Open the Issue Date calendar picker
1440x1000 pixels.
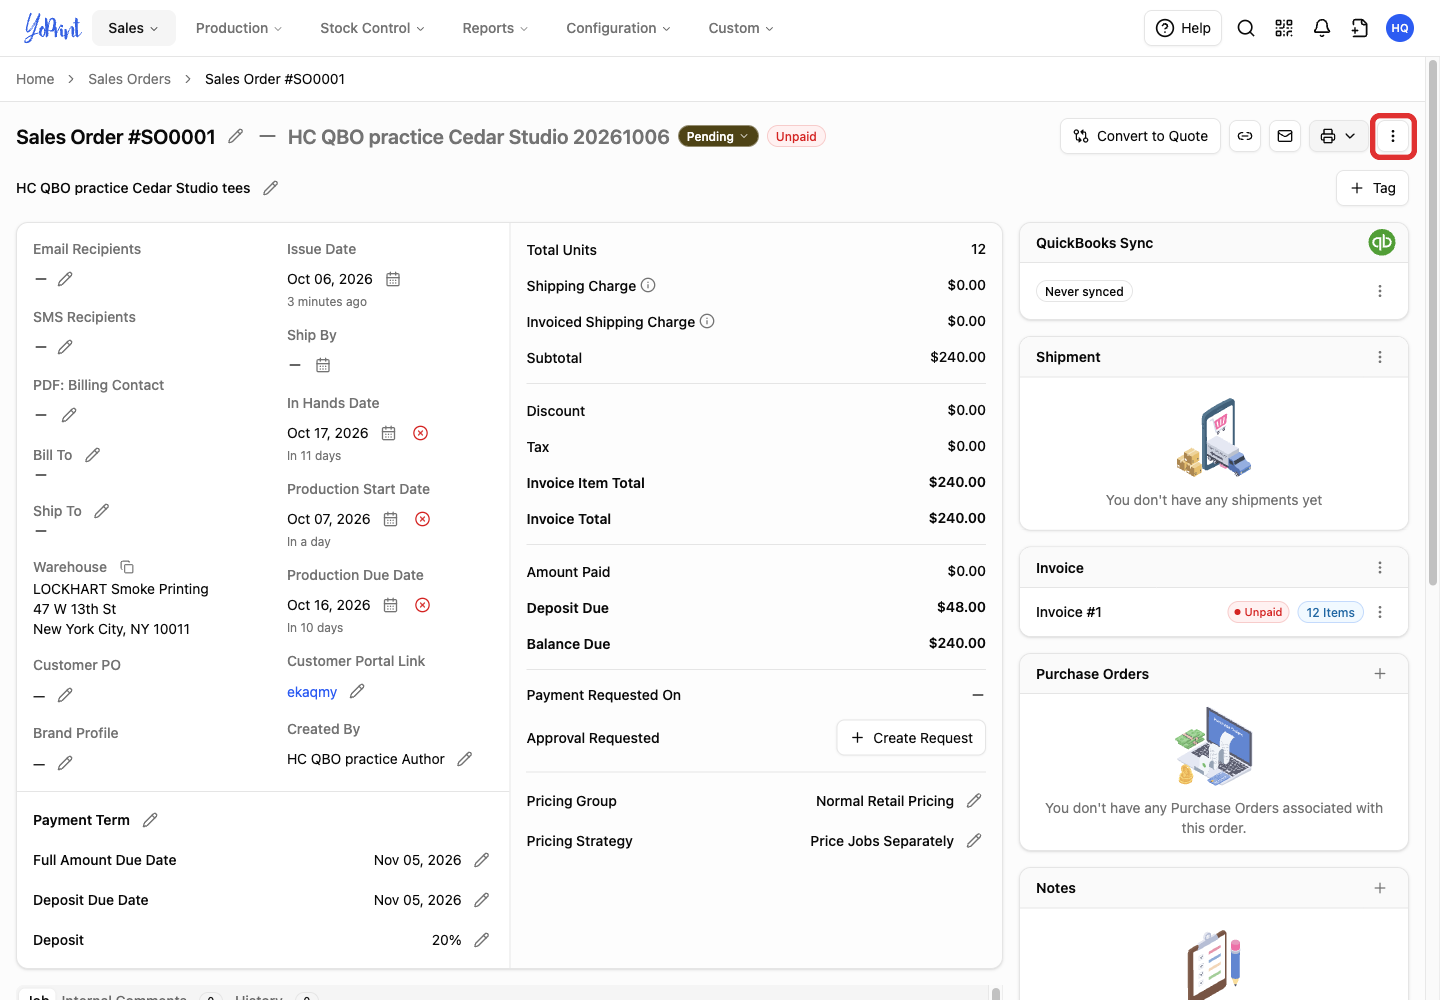[393, 279]
